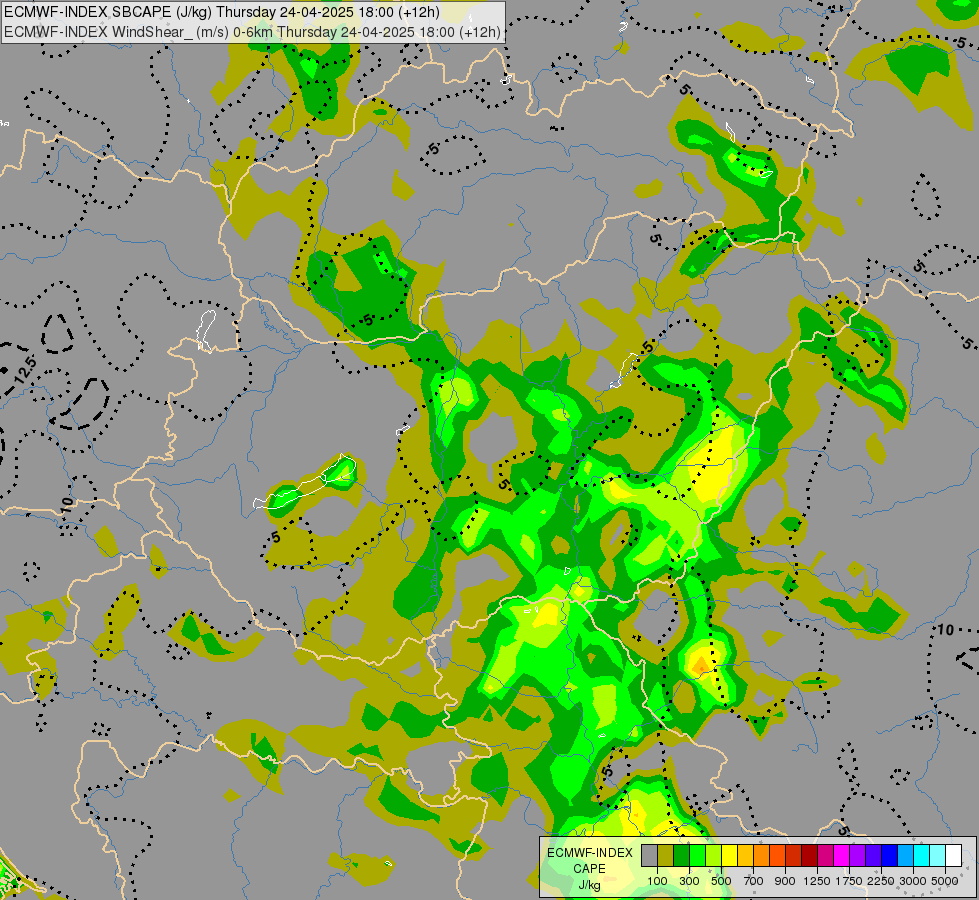Select the pure yellow legend swatch

pos(729,855)
